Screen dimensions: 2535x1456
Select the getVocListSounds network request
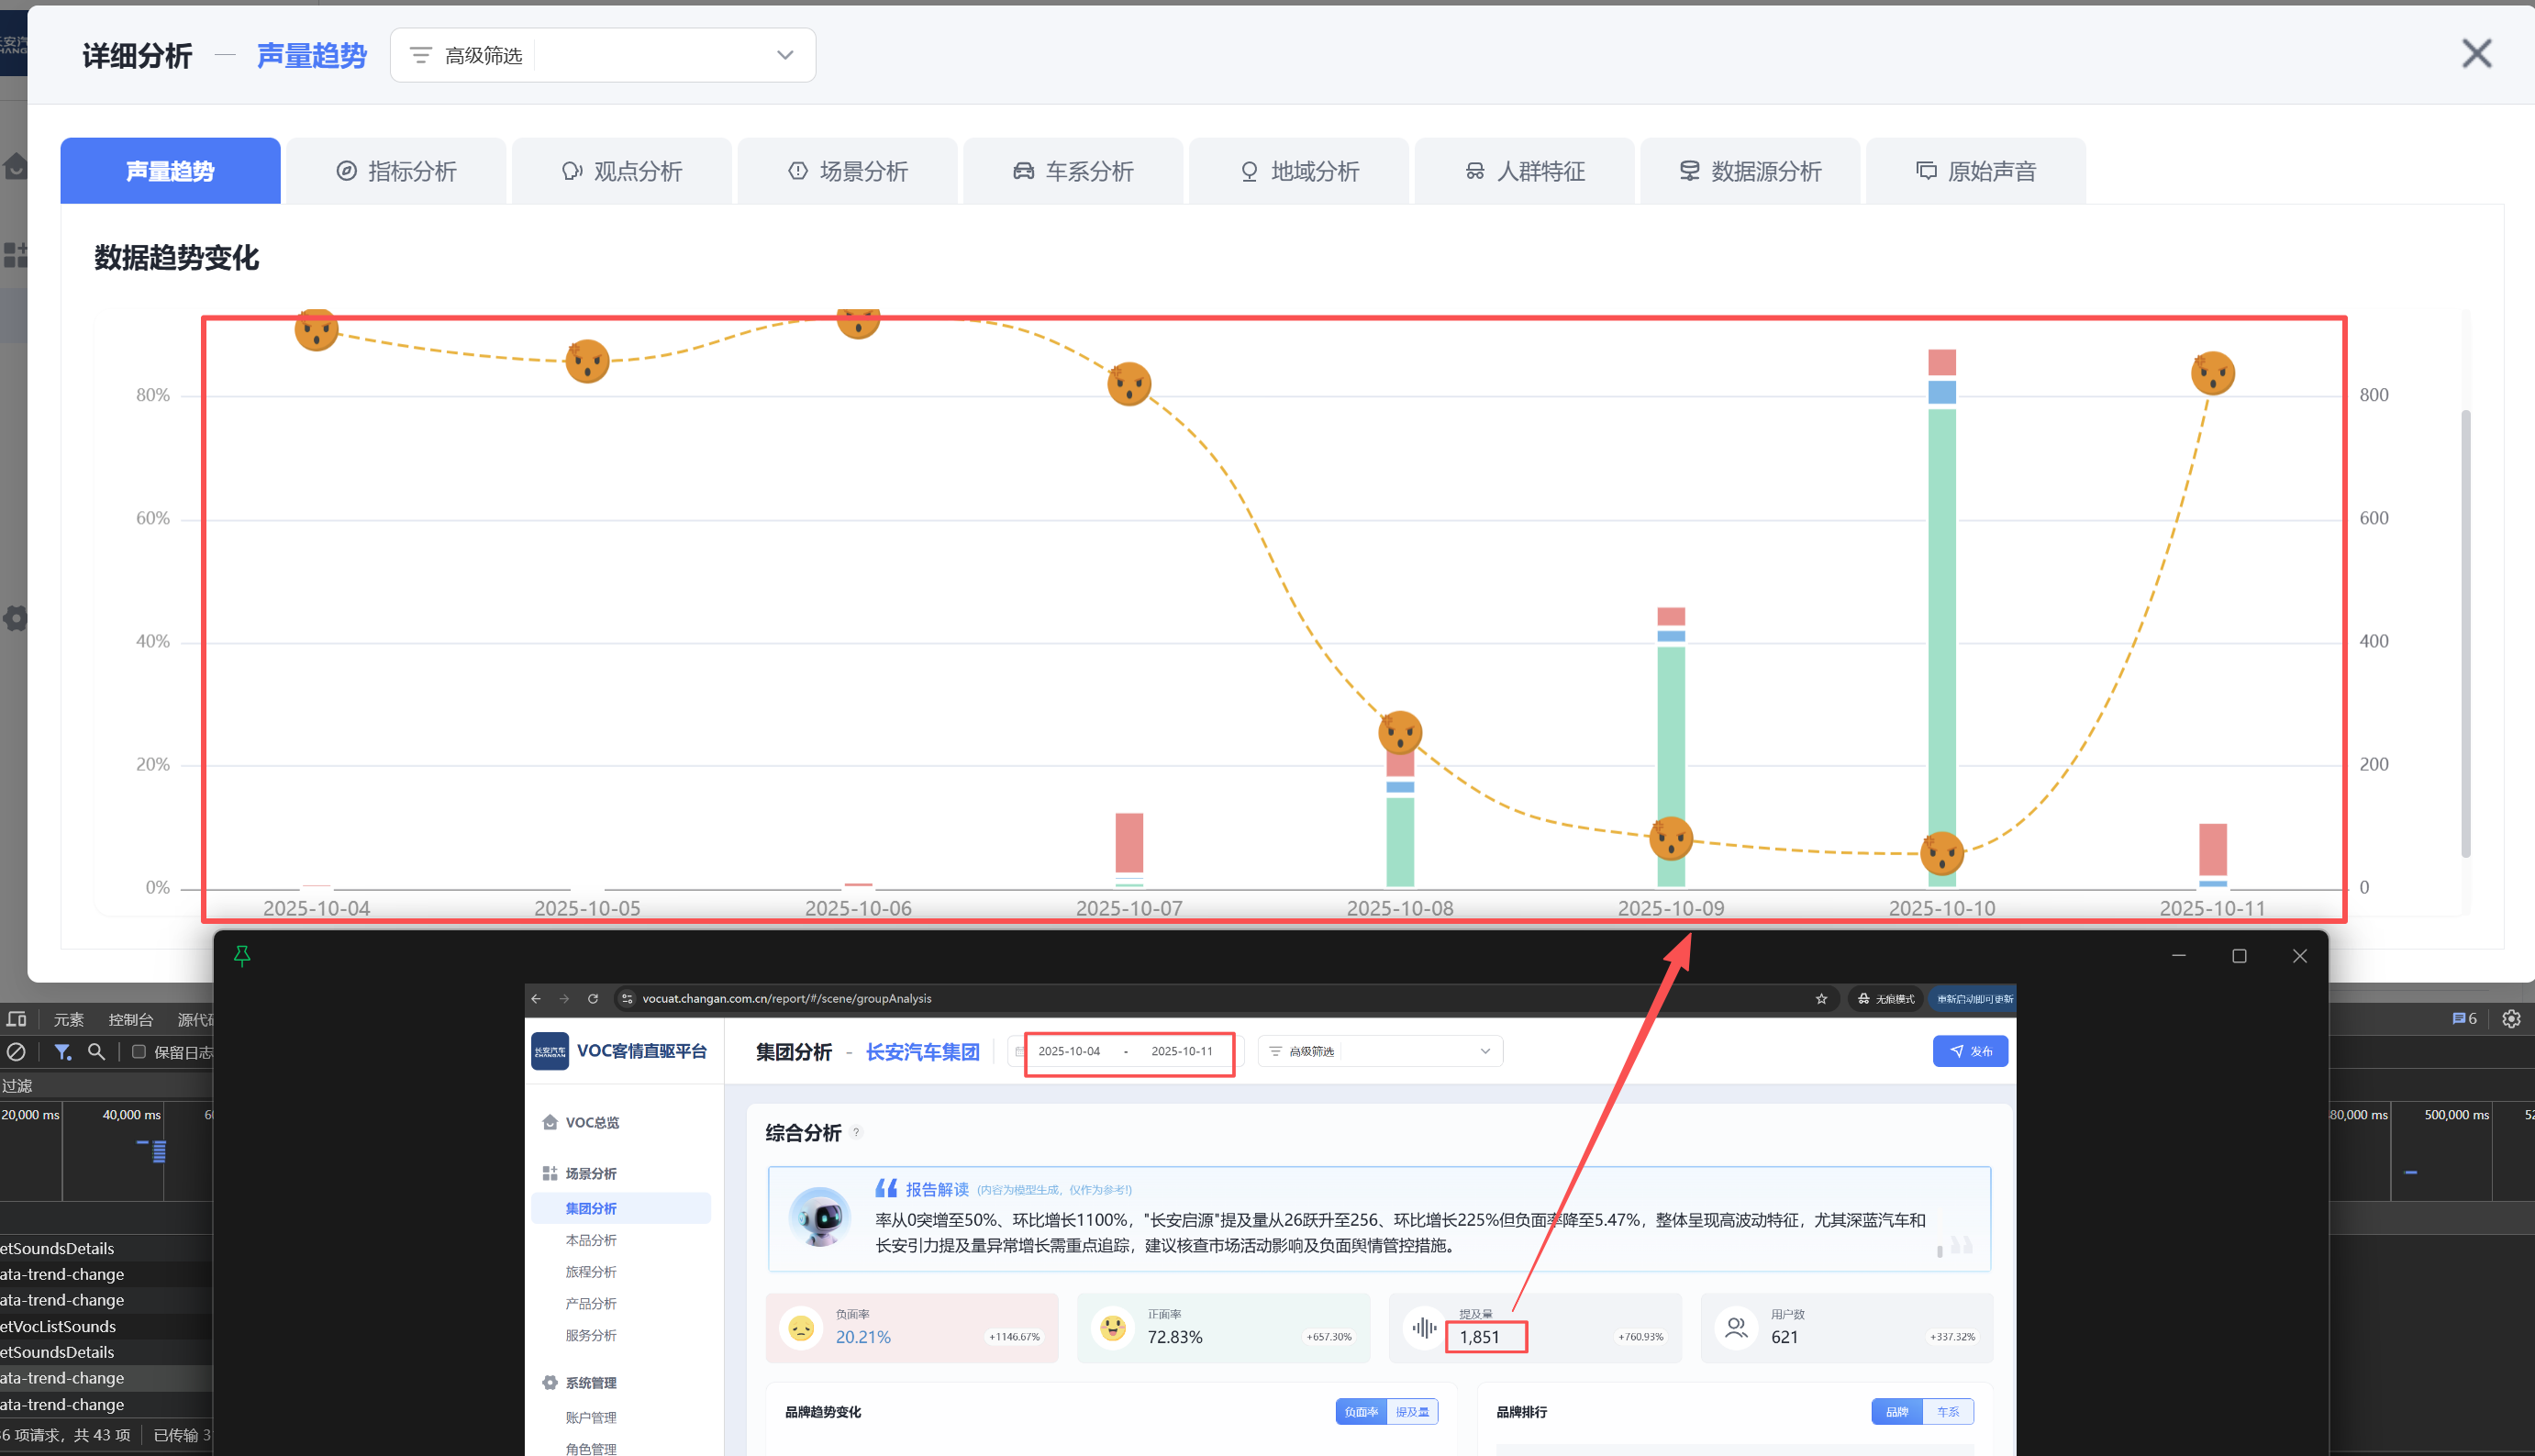60,1326
